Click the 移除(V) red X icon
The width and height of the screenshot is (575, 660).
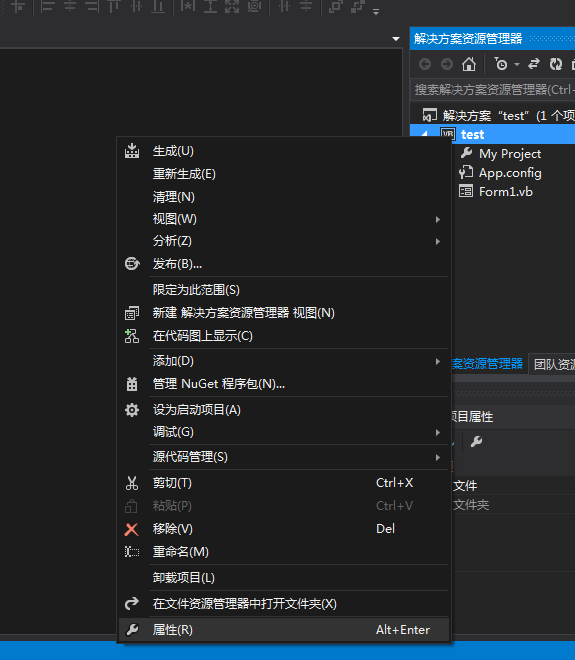(x=131, y=530)
